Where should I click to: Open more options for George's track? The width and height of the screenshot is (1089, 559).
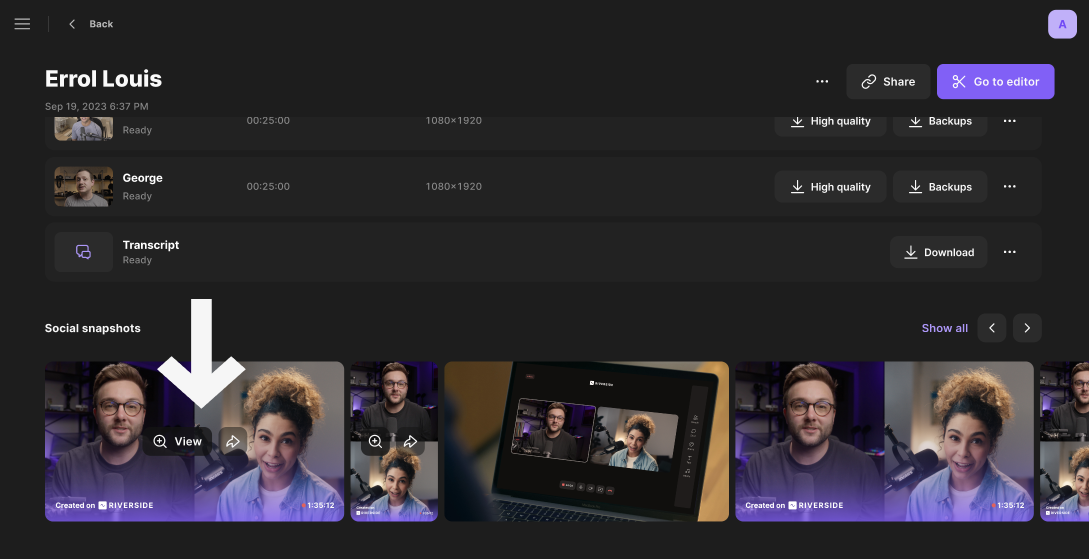coord(1010,187)
